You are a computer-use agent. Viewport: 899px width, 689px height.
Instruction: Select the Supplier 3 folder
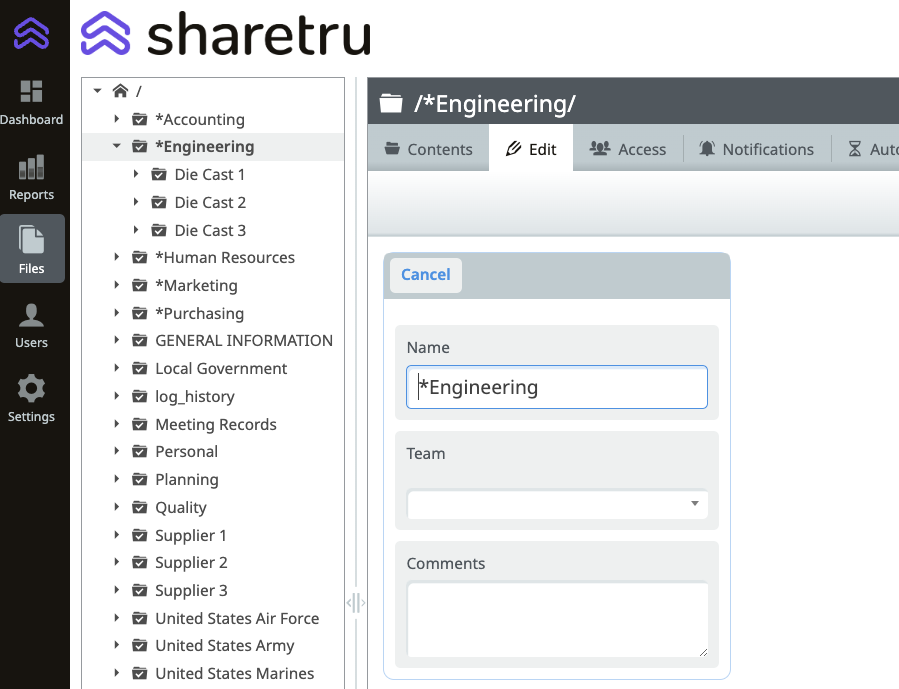point(191,590)
